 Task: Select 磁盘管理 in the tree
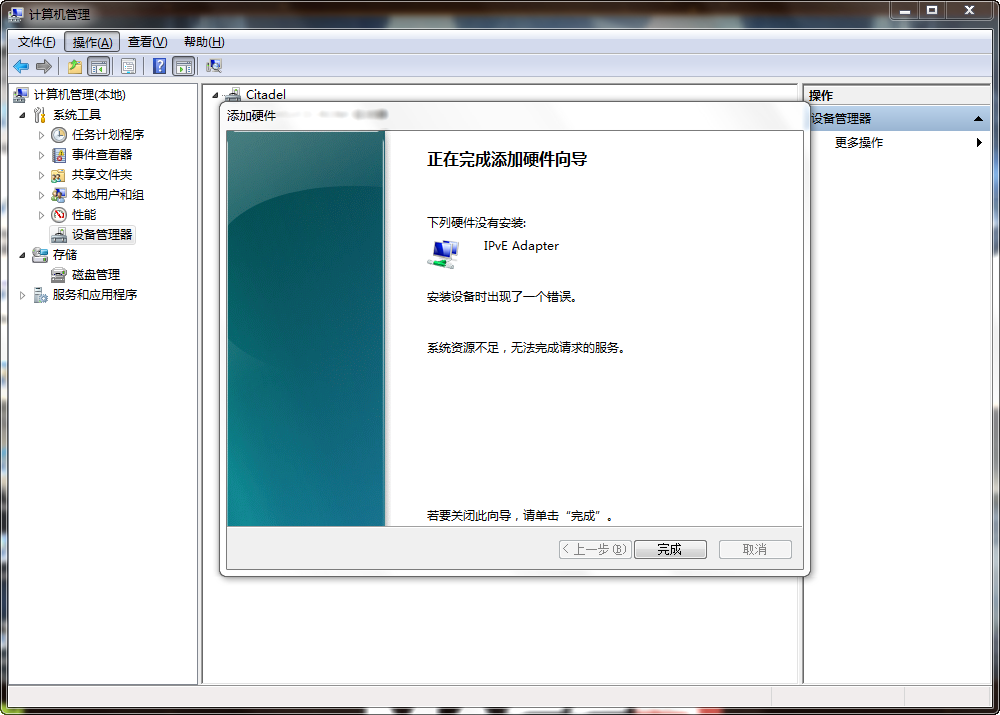click(x=95, y=275)
